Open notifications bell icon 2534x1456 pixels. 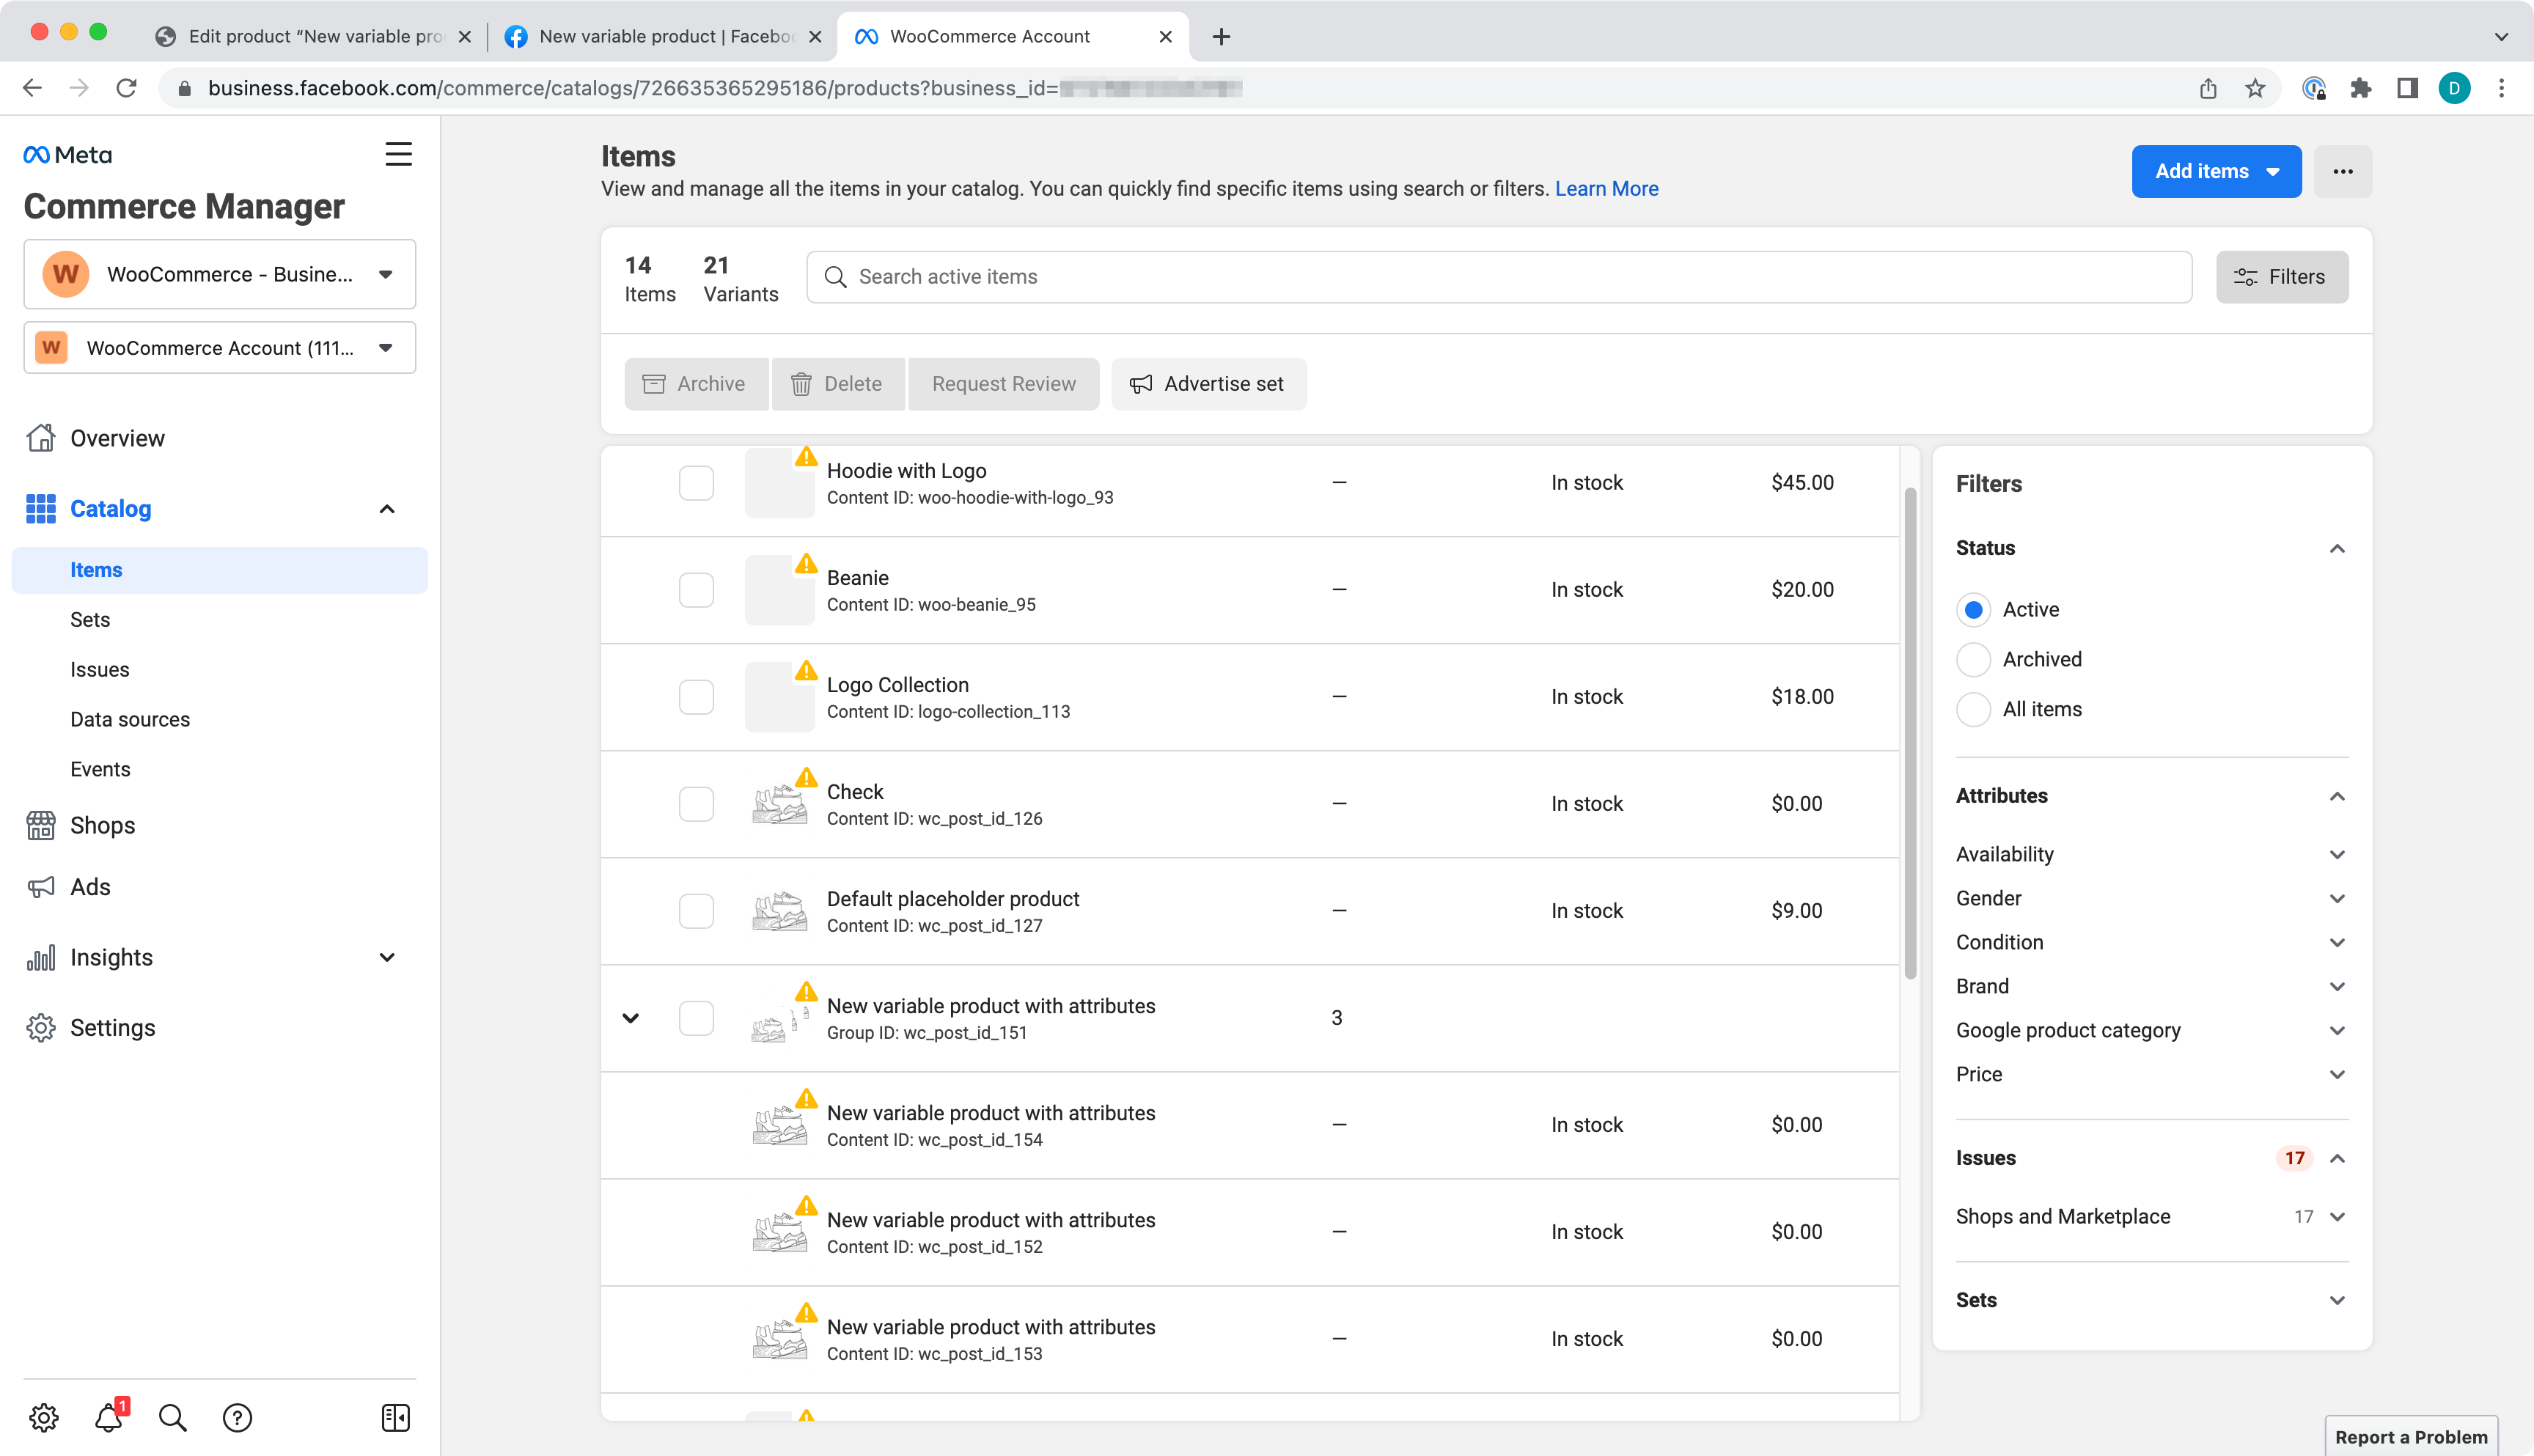[109, 1417]
